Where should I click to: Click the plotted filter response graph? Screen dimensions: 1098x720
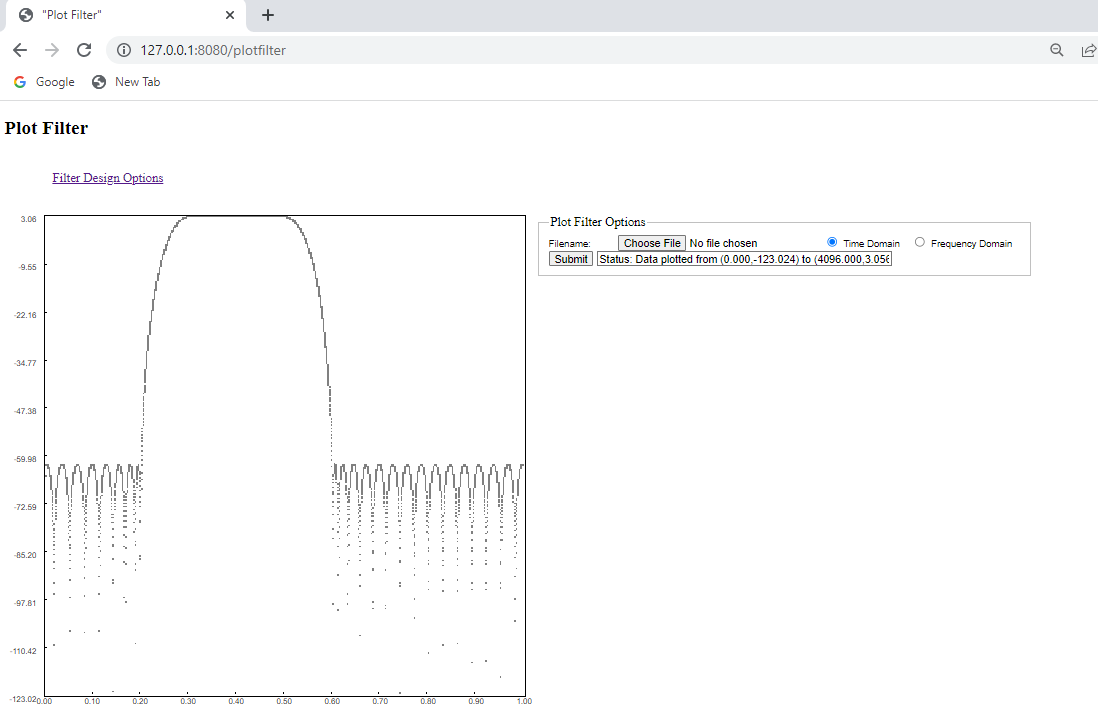point(284,457)
